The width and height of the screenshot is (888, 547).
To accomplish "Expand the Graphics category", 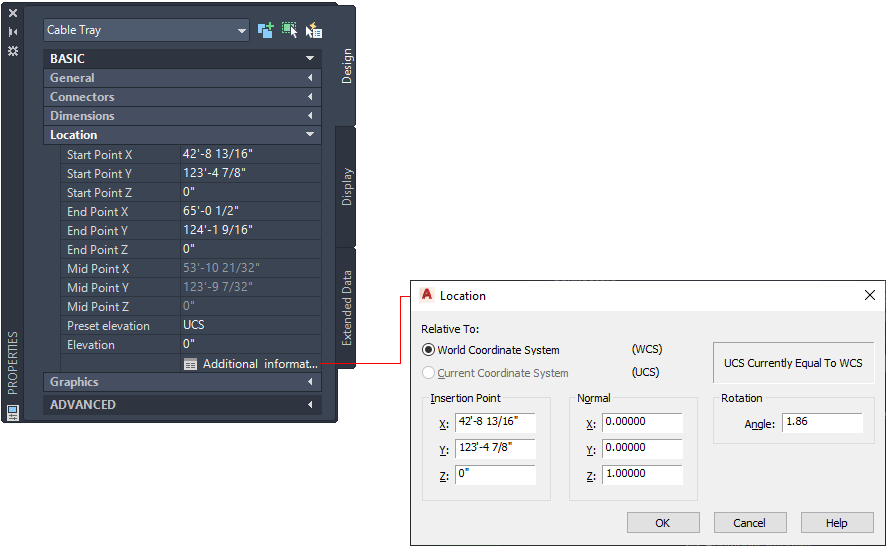I will 182,382.
